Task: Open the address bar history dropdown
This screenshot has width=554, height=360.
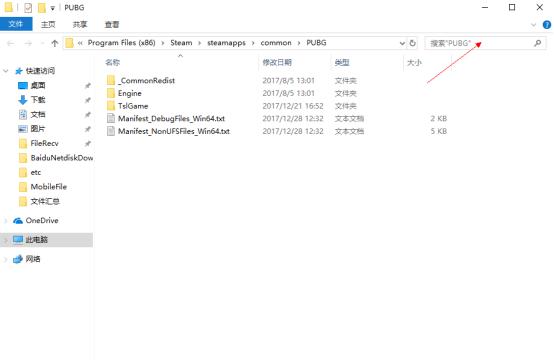Action: [402, 43]
